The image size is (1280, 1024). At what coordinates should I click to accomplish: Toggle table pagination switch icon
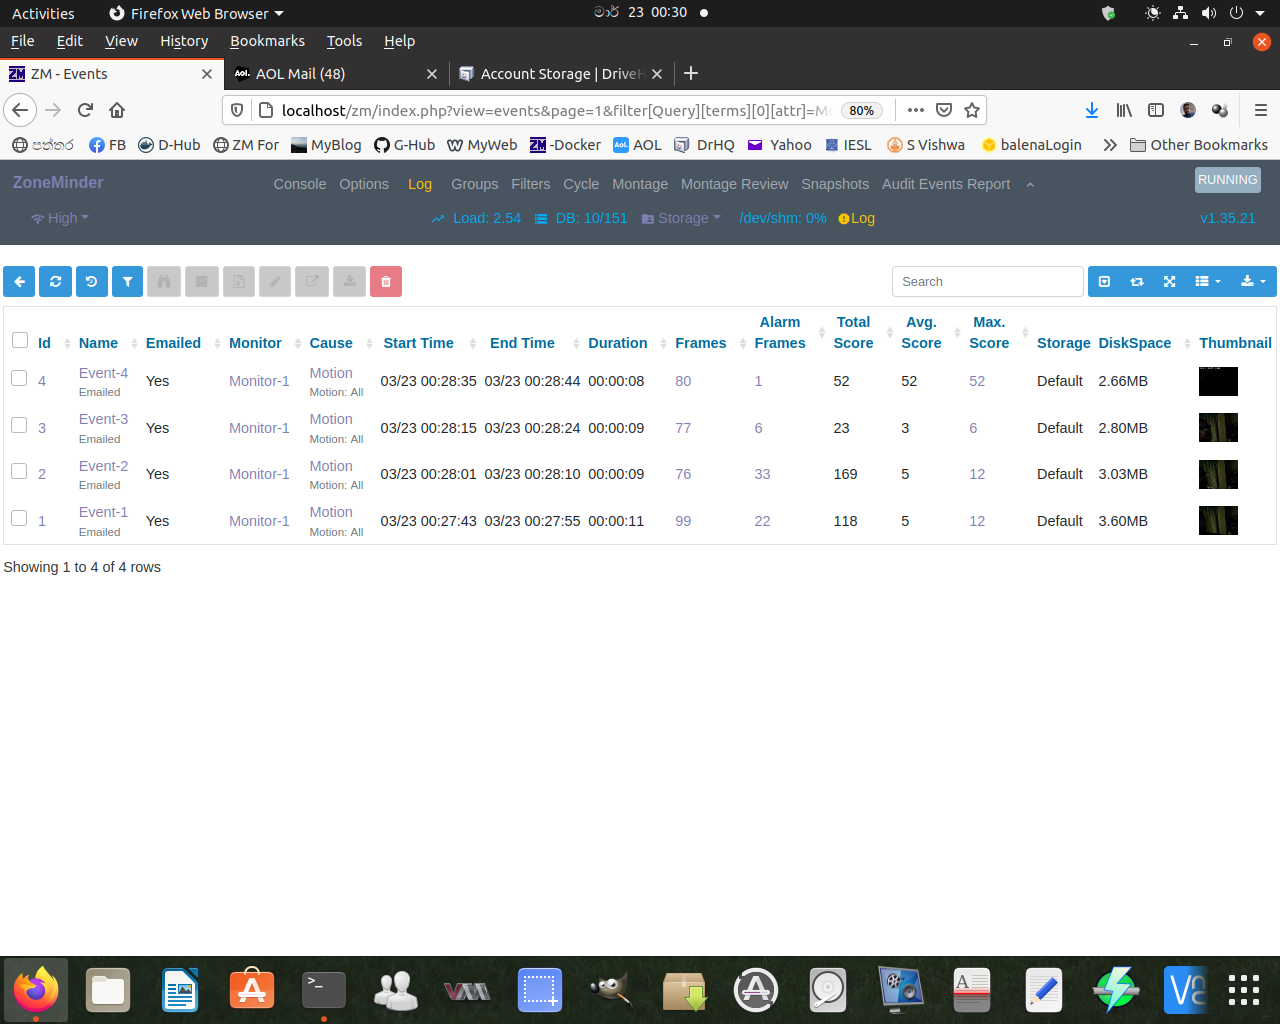1104,282
